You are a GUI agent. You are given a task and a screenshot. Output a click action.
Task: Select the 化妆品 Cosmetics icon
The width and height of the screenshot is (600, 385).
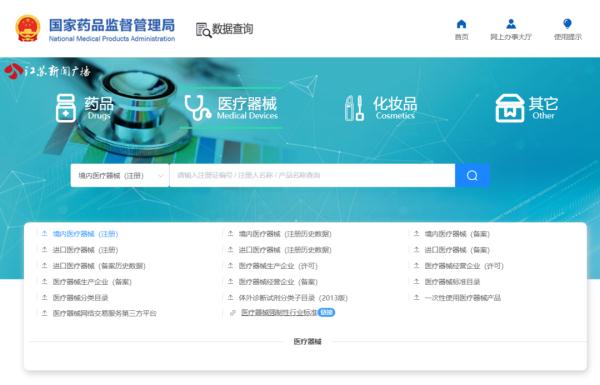pos(354,108)
